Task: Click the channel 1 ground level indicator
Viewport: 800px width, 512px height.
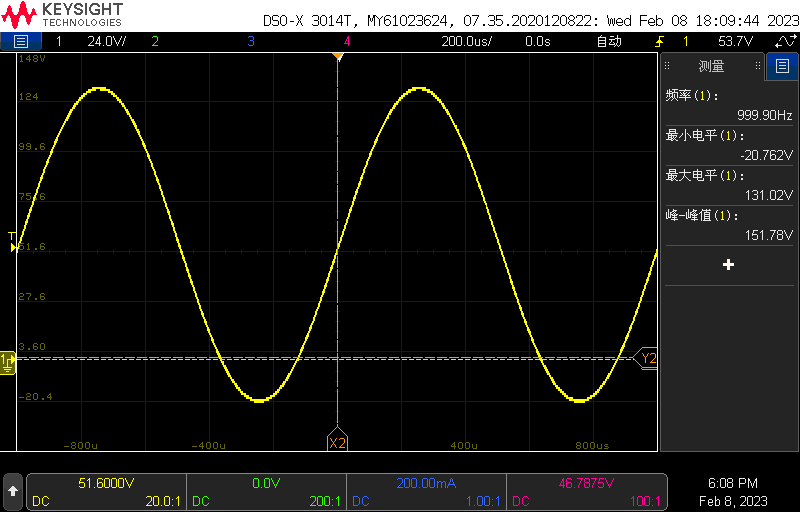Action: coord(7,360)
